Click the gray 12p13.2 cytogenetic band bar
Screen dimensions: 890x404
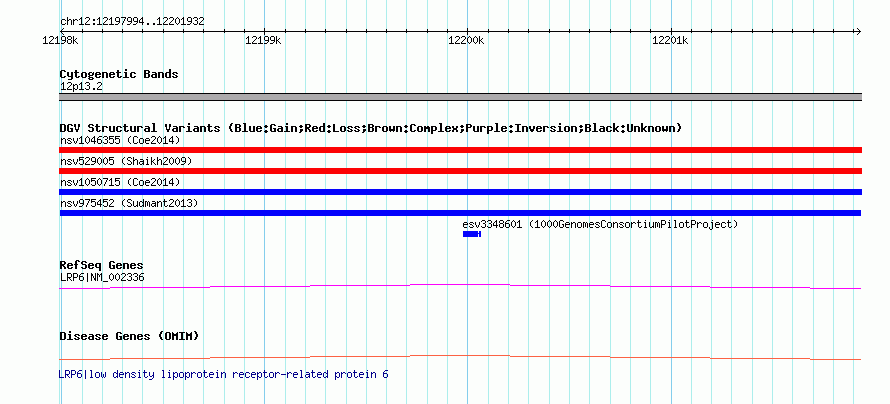tap(461, 97)
